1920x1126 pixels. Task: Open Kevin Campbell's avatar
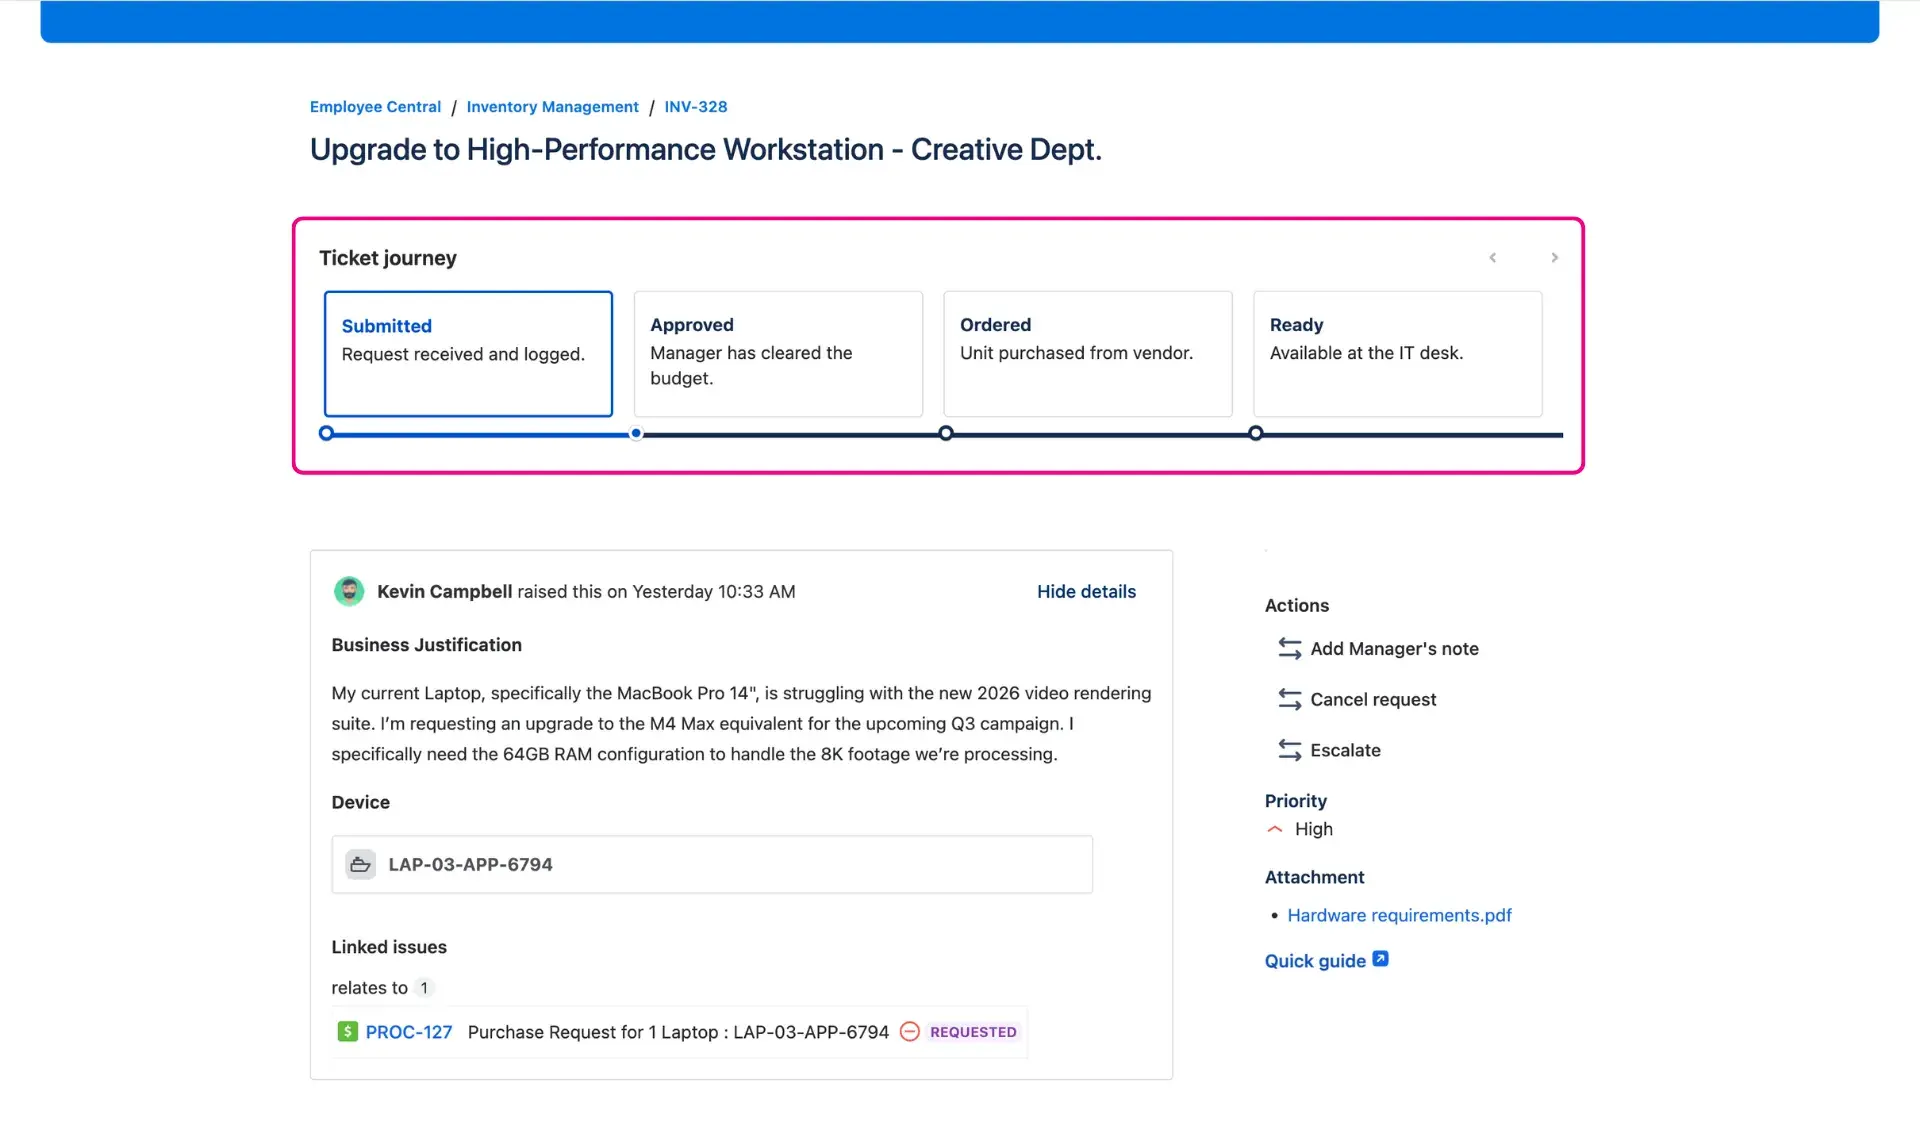tap(348, 591)
